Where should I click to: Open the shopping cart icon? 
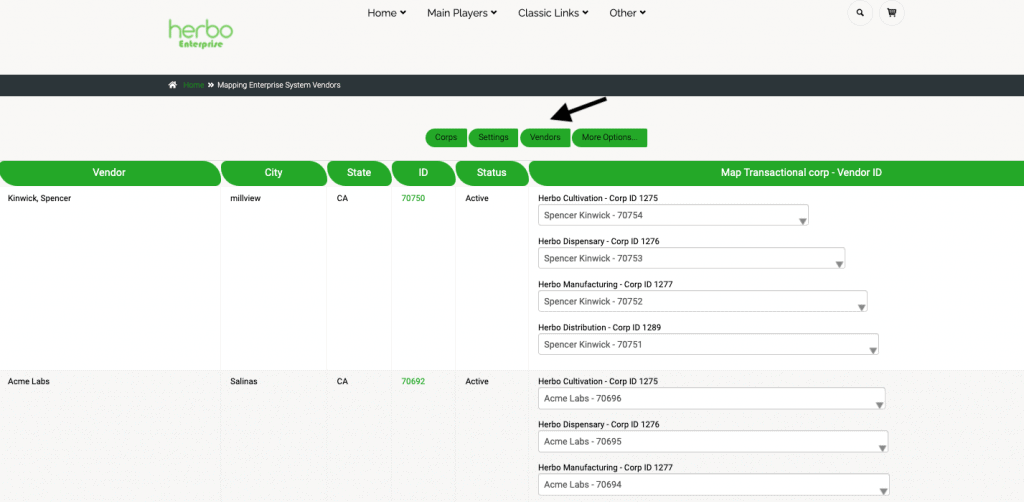[x=891, y=12]
